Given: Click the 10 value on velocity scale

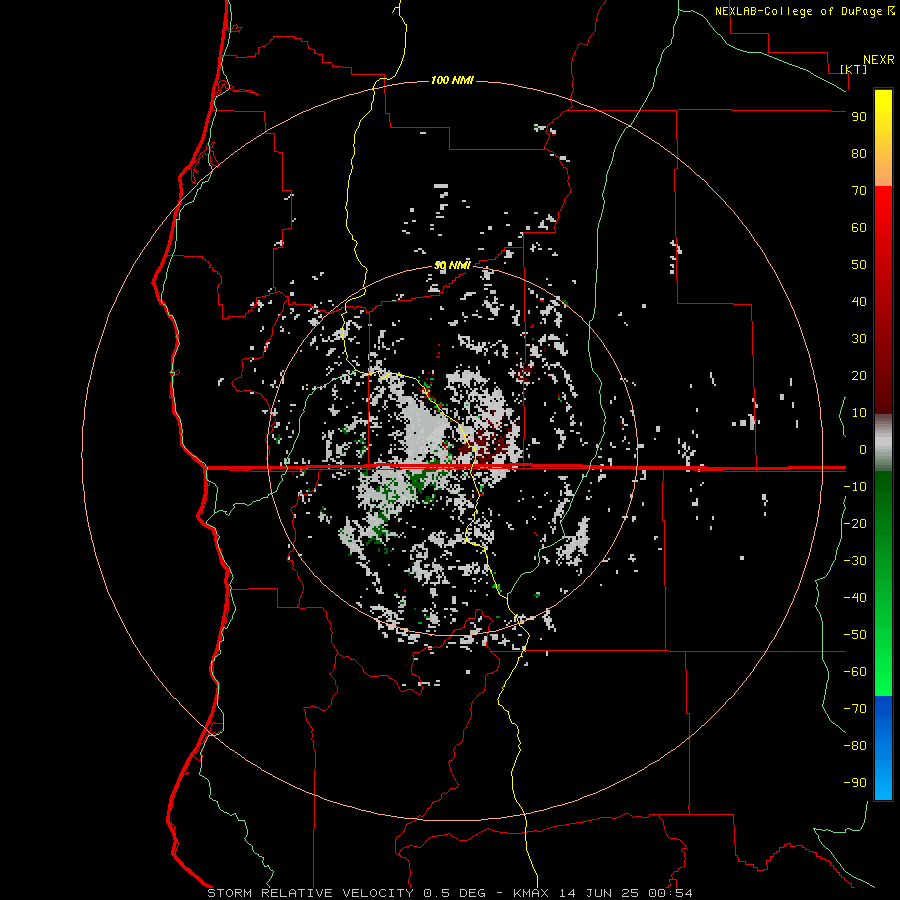Looking at the screenshot, I should (859, 413).
